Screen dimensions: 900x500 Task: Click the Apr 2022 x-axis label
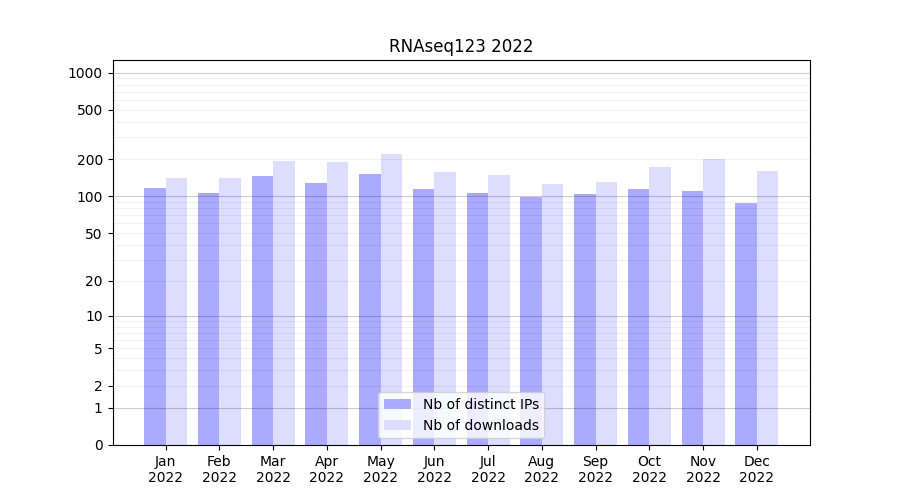pos(327,469)
